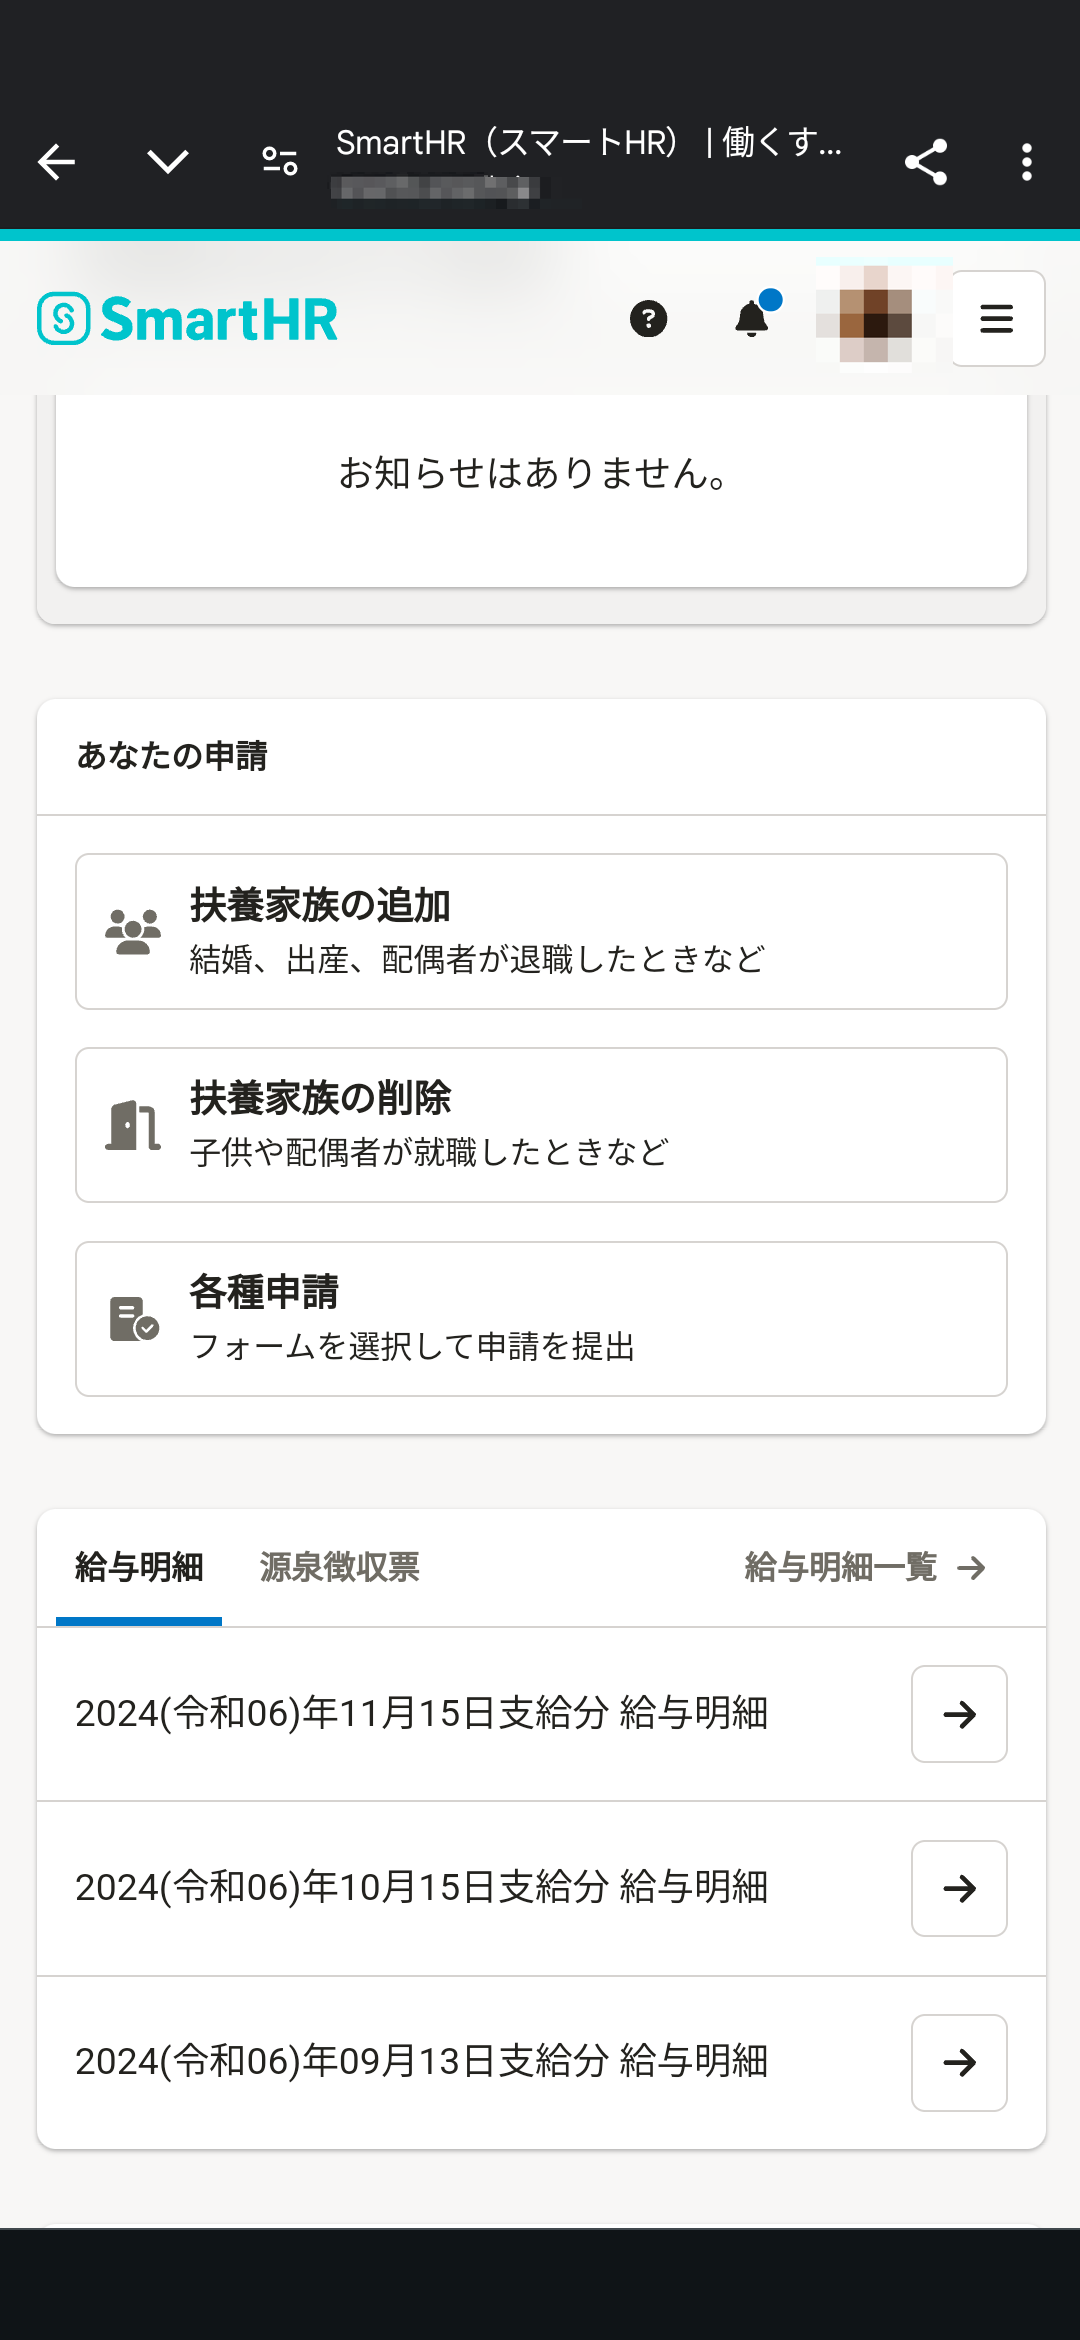Click the 各種申請 document icon

[131, 1318]
